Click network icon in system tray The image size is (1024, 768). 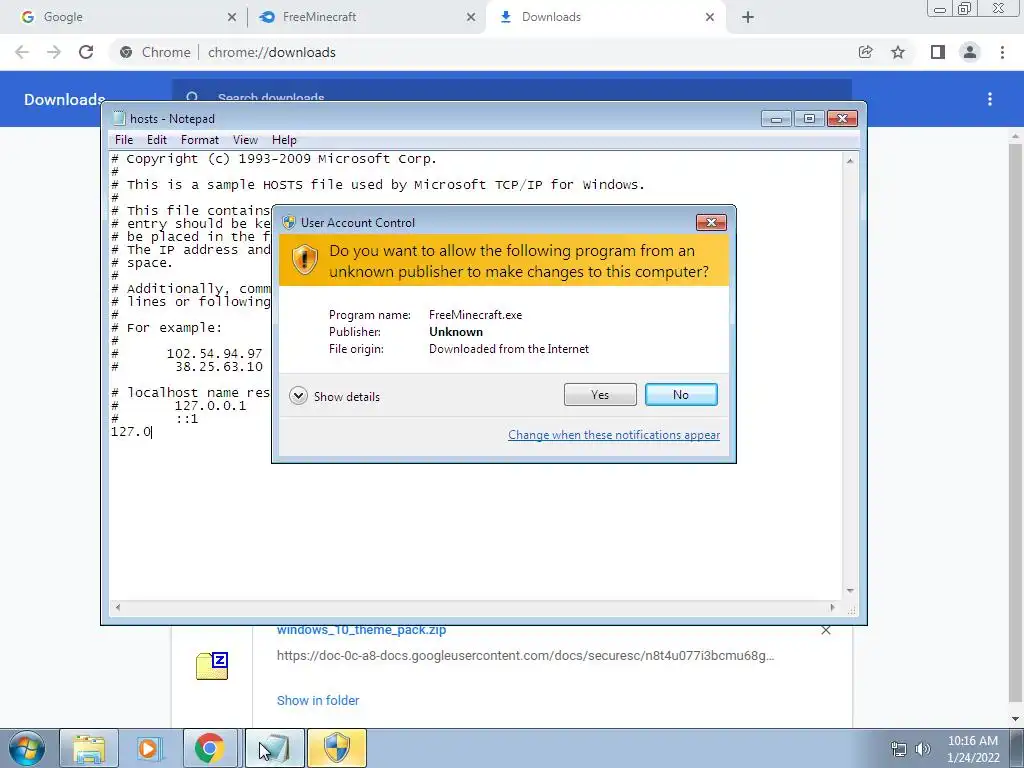tap(899, 749)
